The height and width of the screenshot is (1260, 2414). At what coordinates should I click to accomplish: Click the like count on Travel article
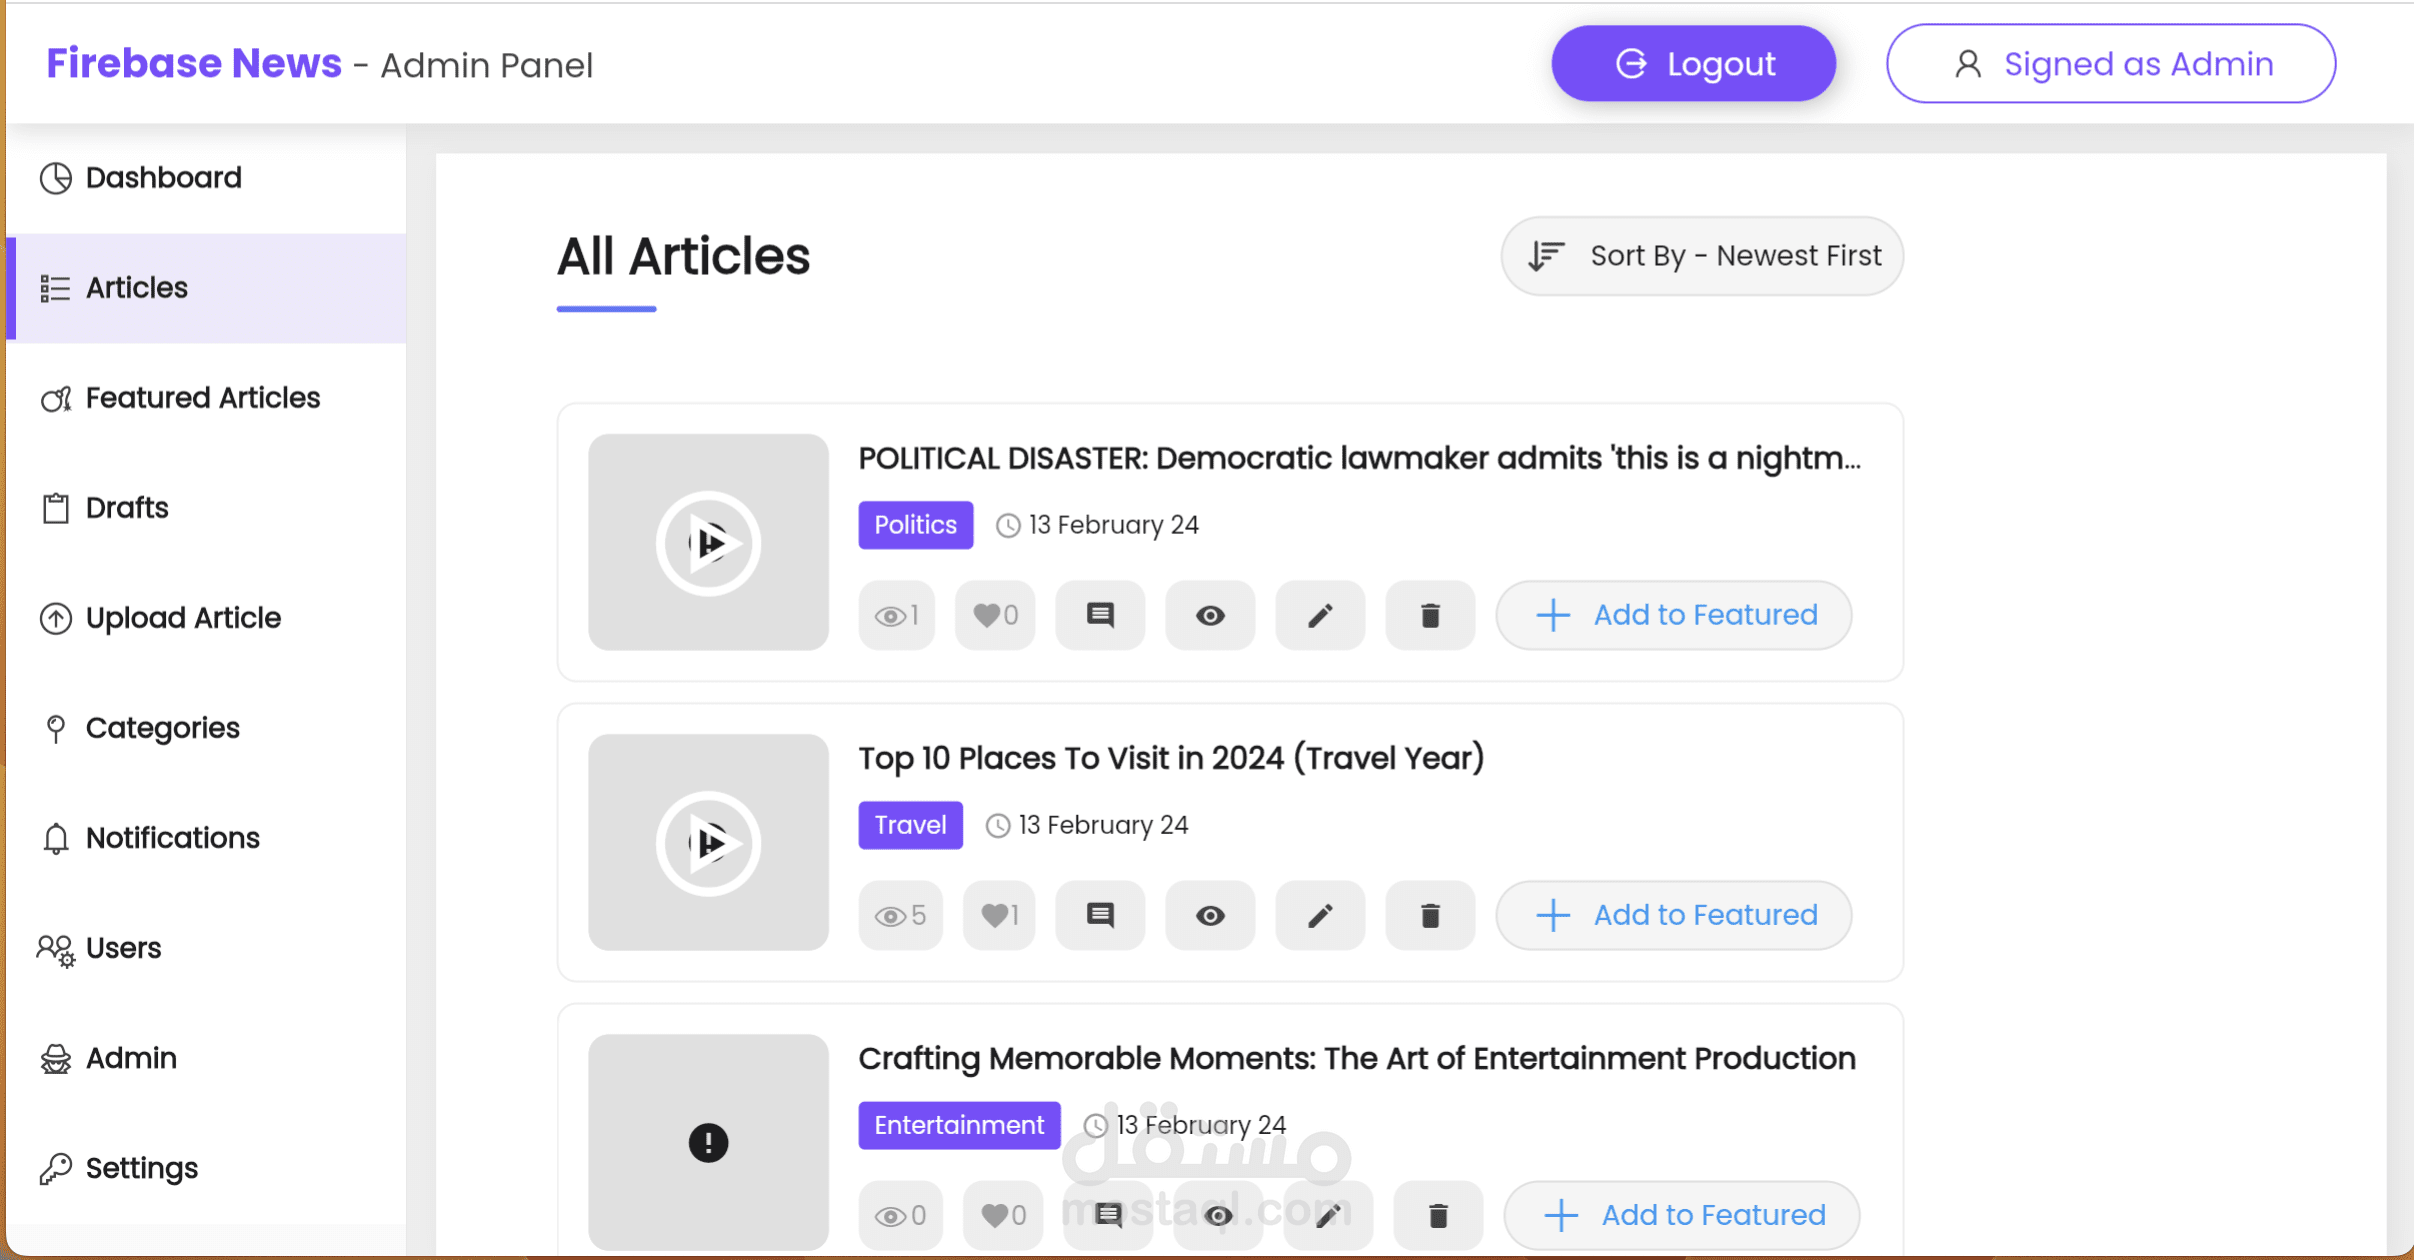click(999, 915)
